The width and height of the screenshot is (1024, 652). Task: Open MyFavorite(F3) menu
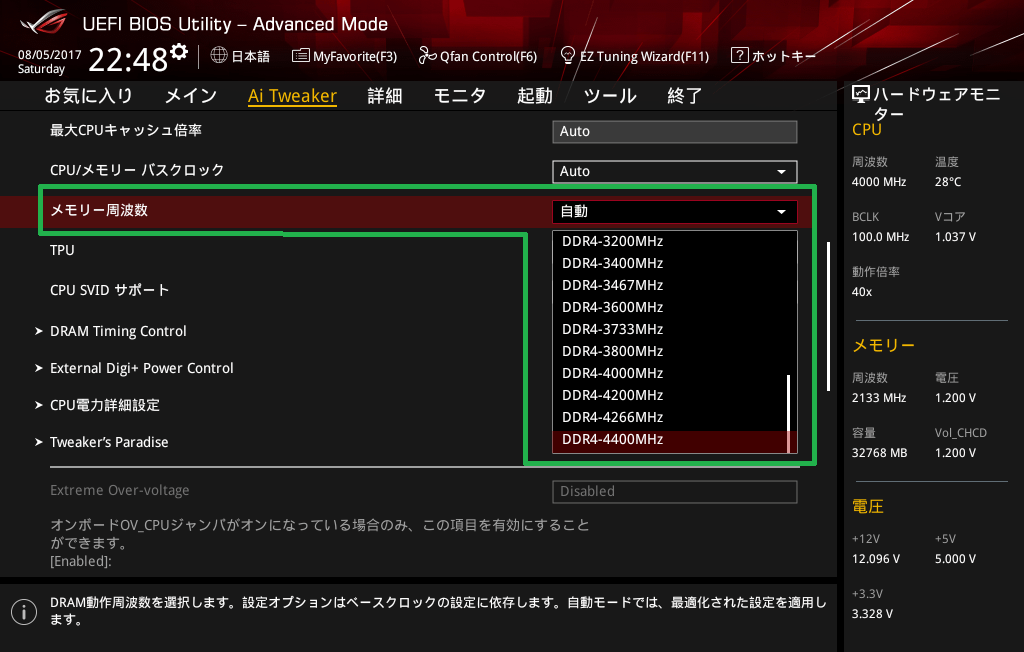[x=355, y=57]
